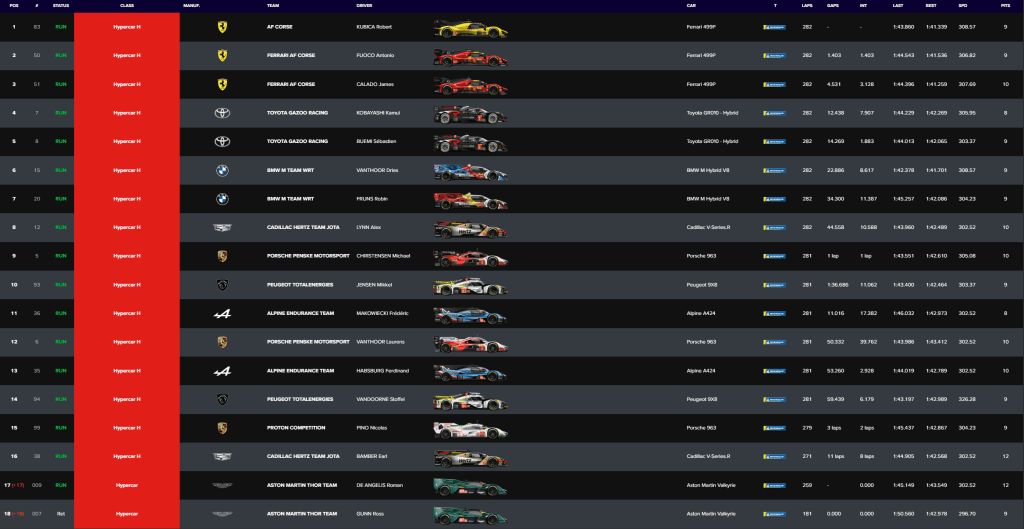
Task: Click the Michelin tyre badge in Makowiecki's row
Action: (775, 313)
